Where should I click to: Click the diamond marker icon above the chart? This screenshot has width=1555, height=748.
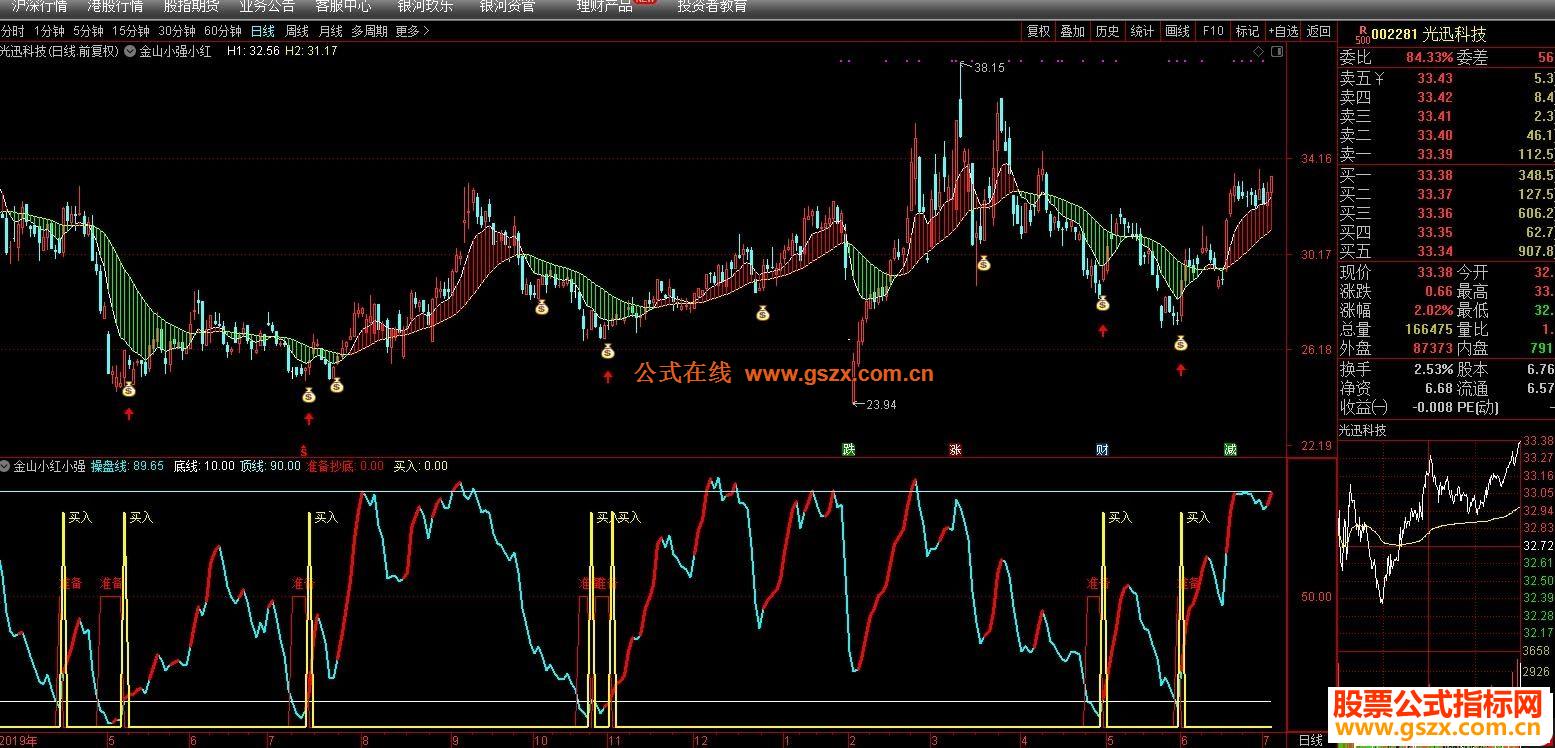1258,50
